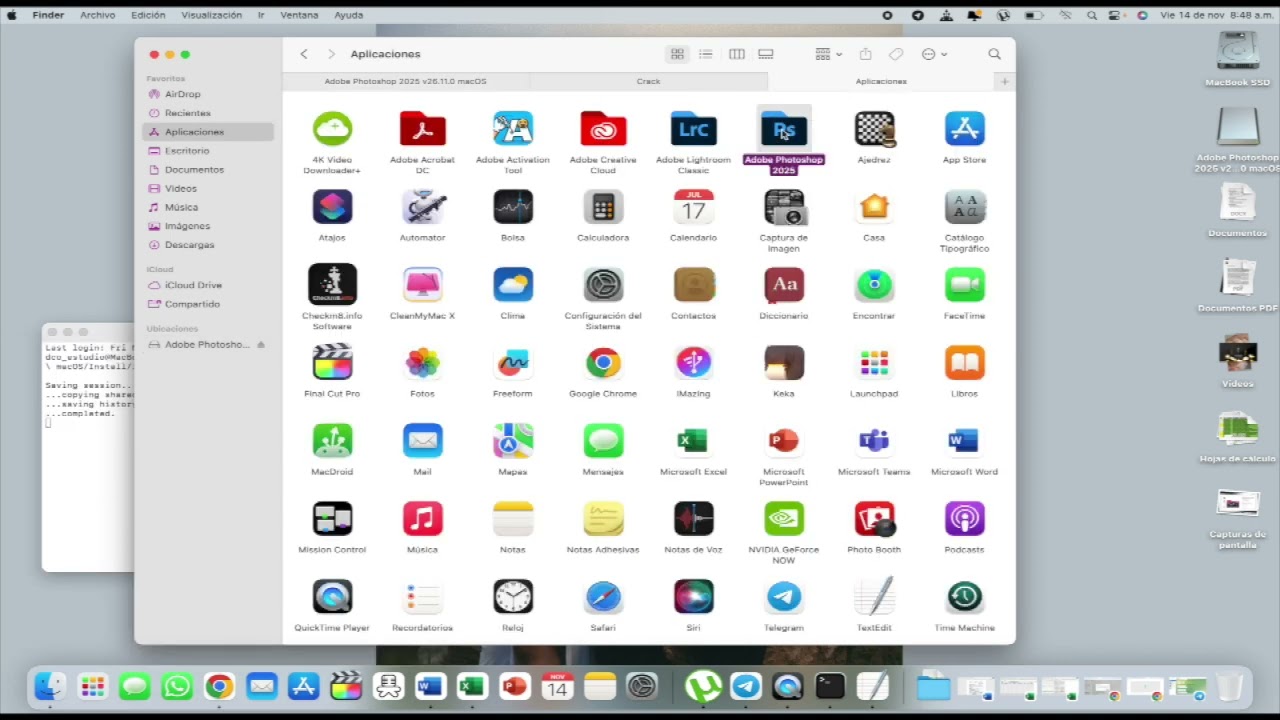Select Captura de Imagen app icon

pos(783,207)
